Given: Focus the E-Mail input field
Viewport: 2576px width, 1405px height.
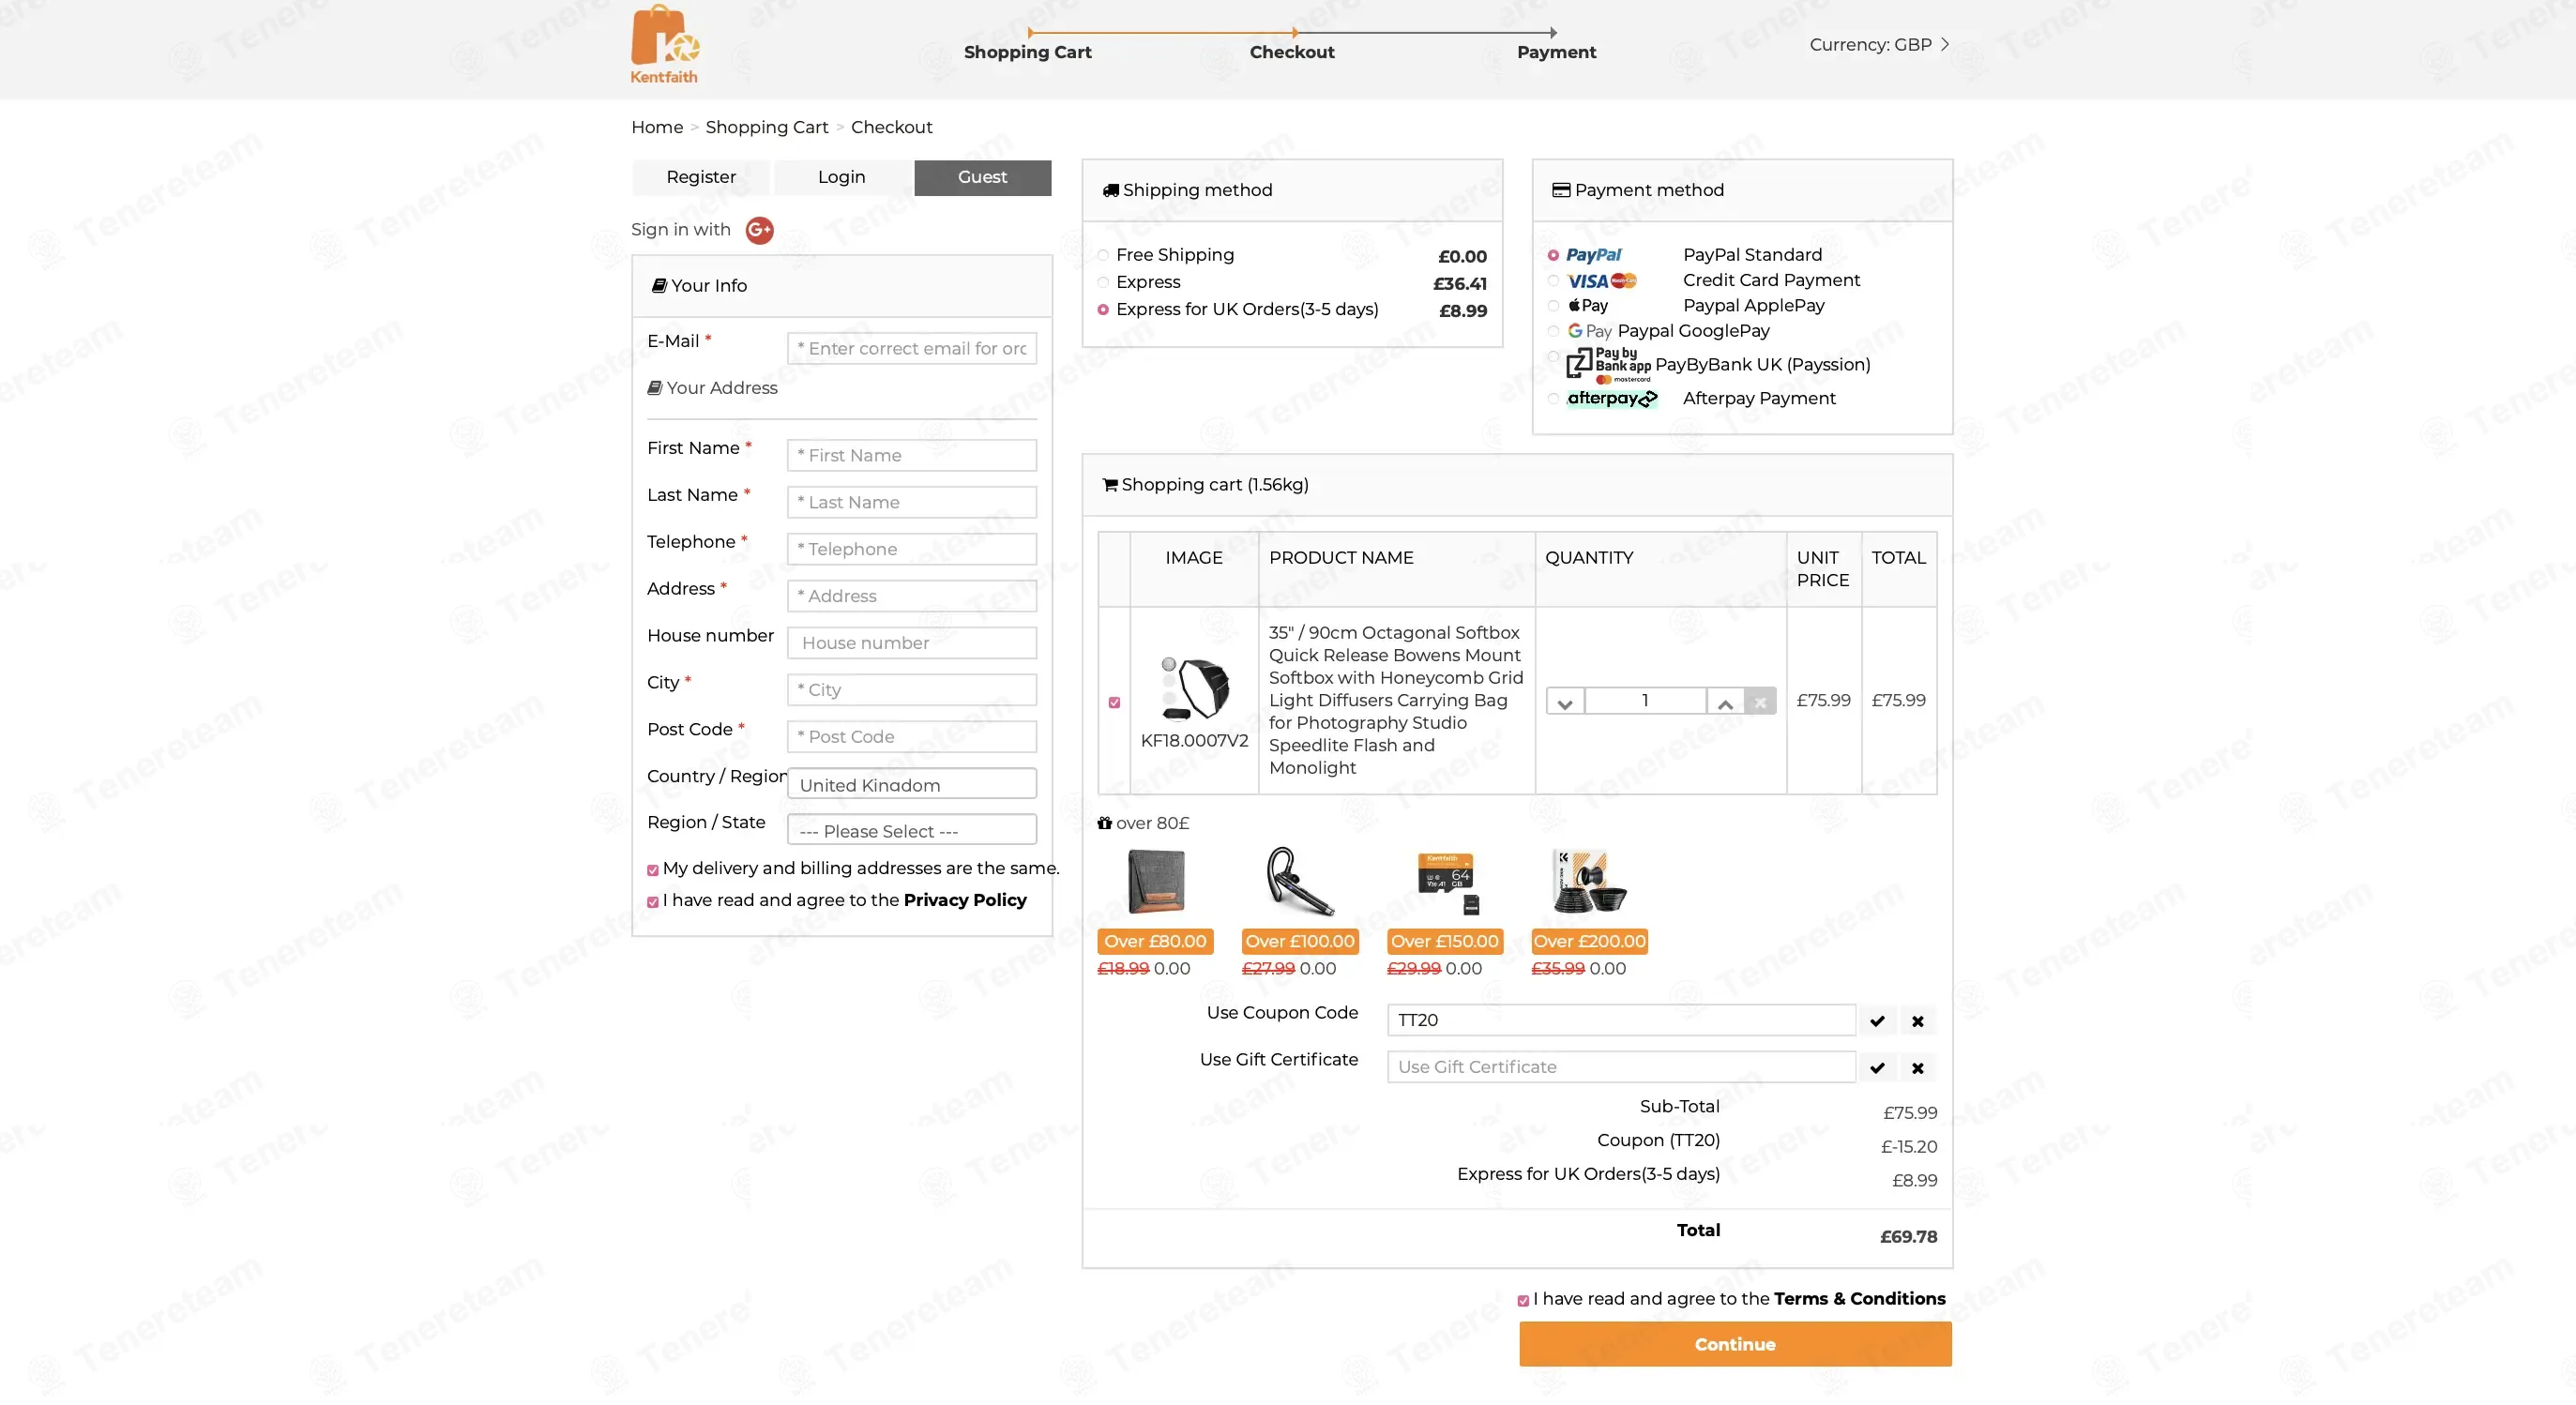Looking at the screenshot, I should pyautogui.click(x=912, y=348).
